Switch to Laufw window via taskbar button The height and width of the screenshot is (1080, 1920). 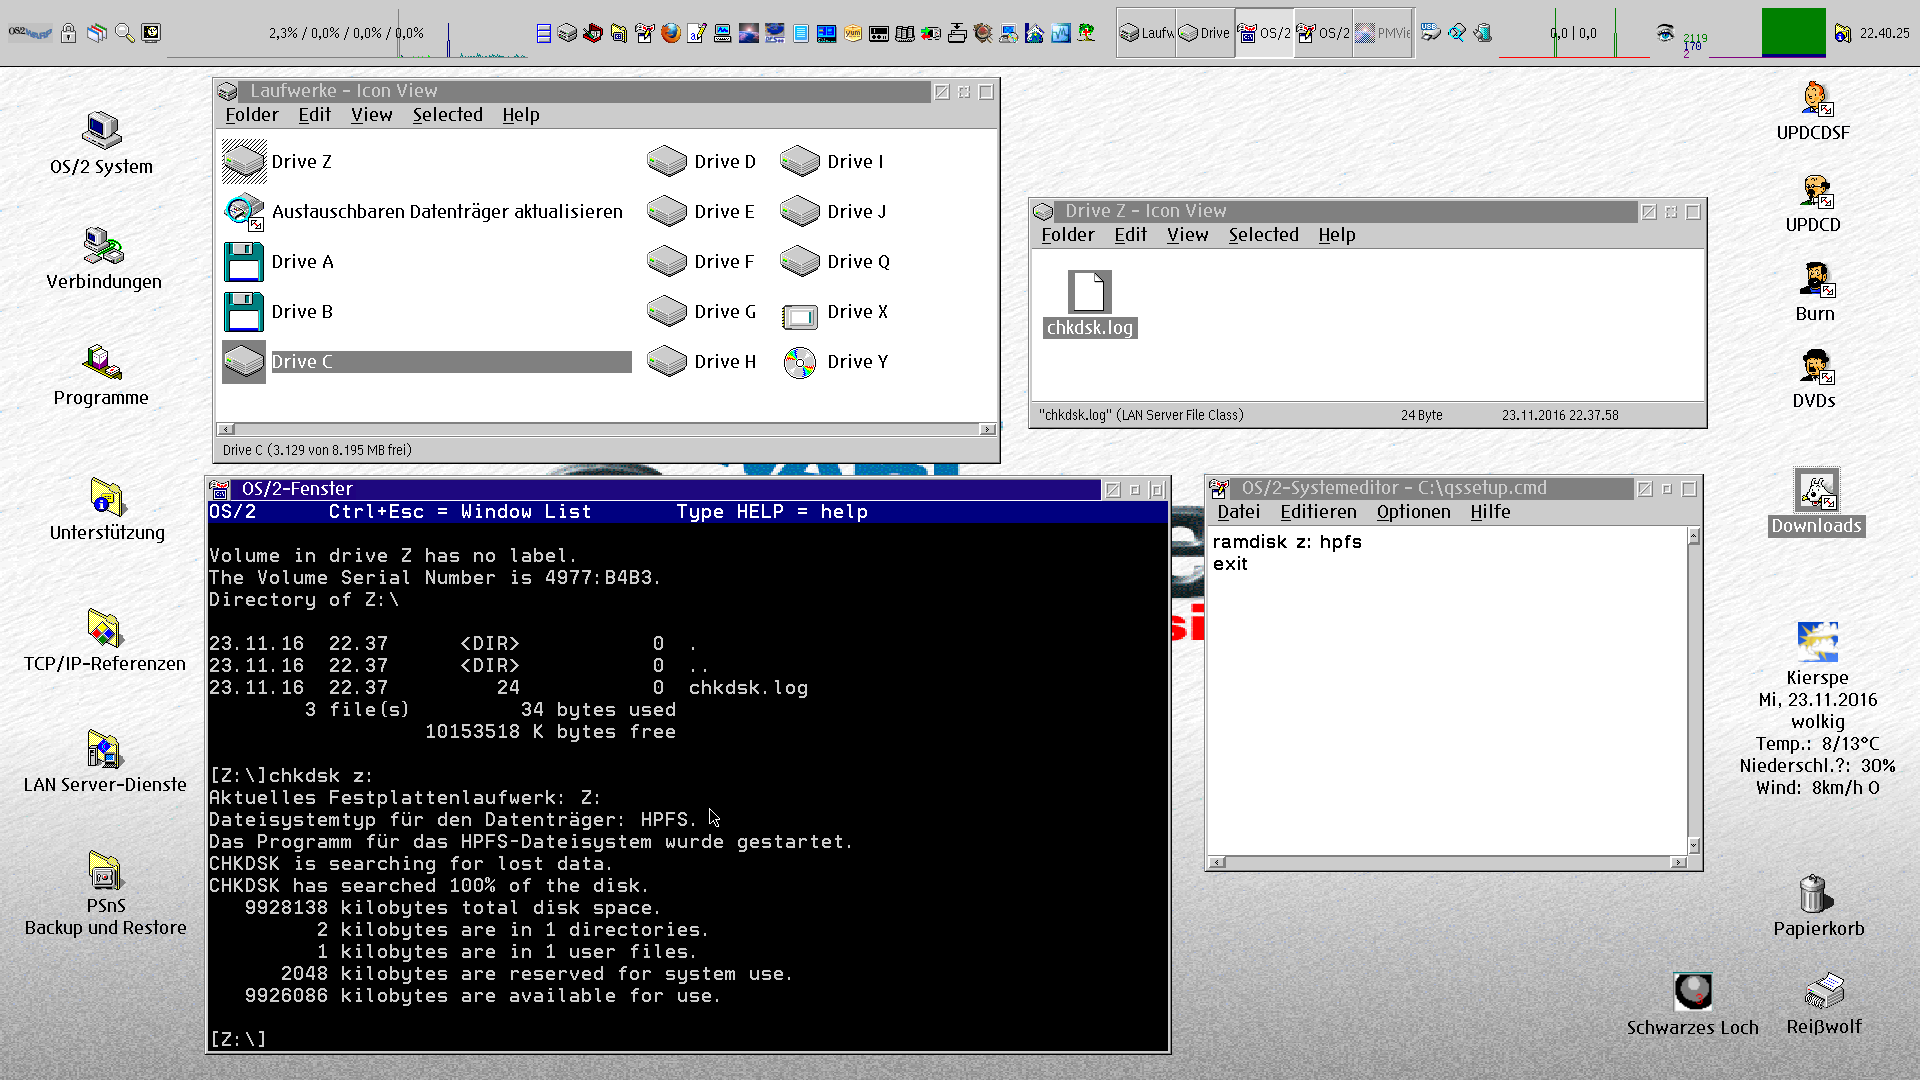(1146, 33)
